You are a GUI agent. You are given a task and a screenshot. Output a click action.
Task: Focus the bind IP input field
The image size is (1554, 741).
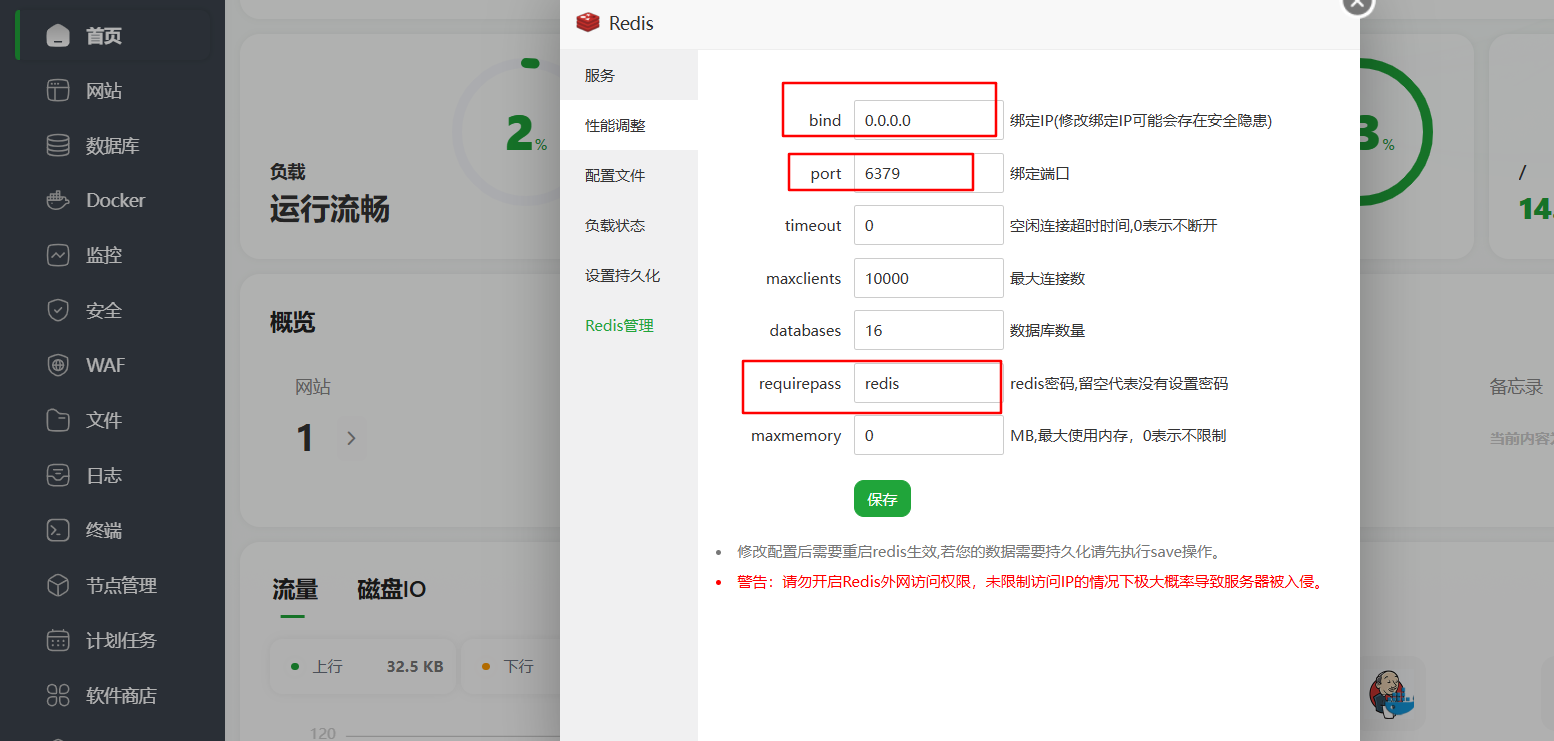click(x=929, y=120)
